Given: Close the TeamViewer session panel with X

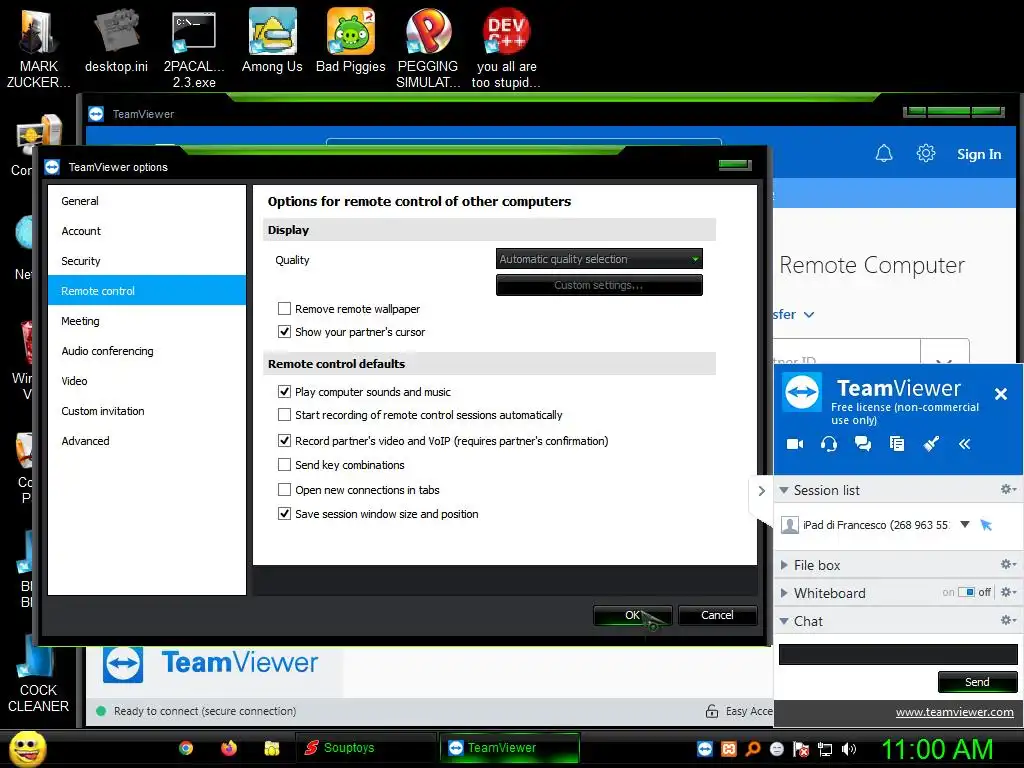Looking at the screenshot, I should pos(1000,394).
